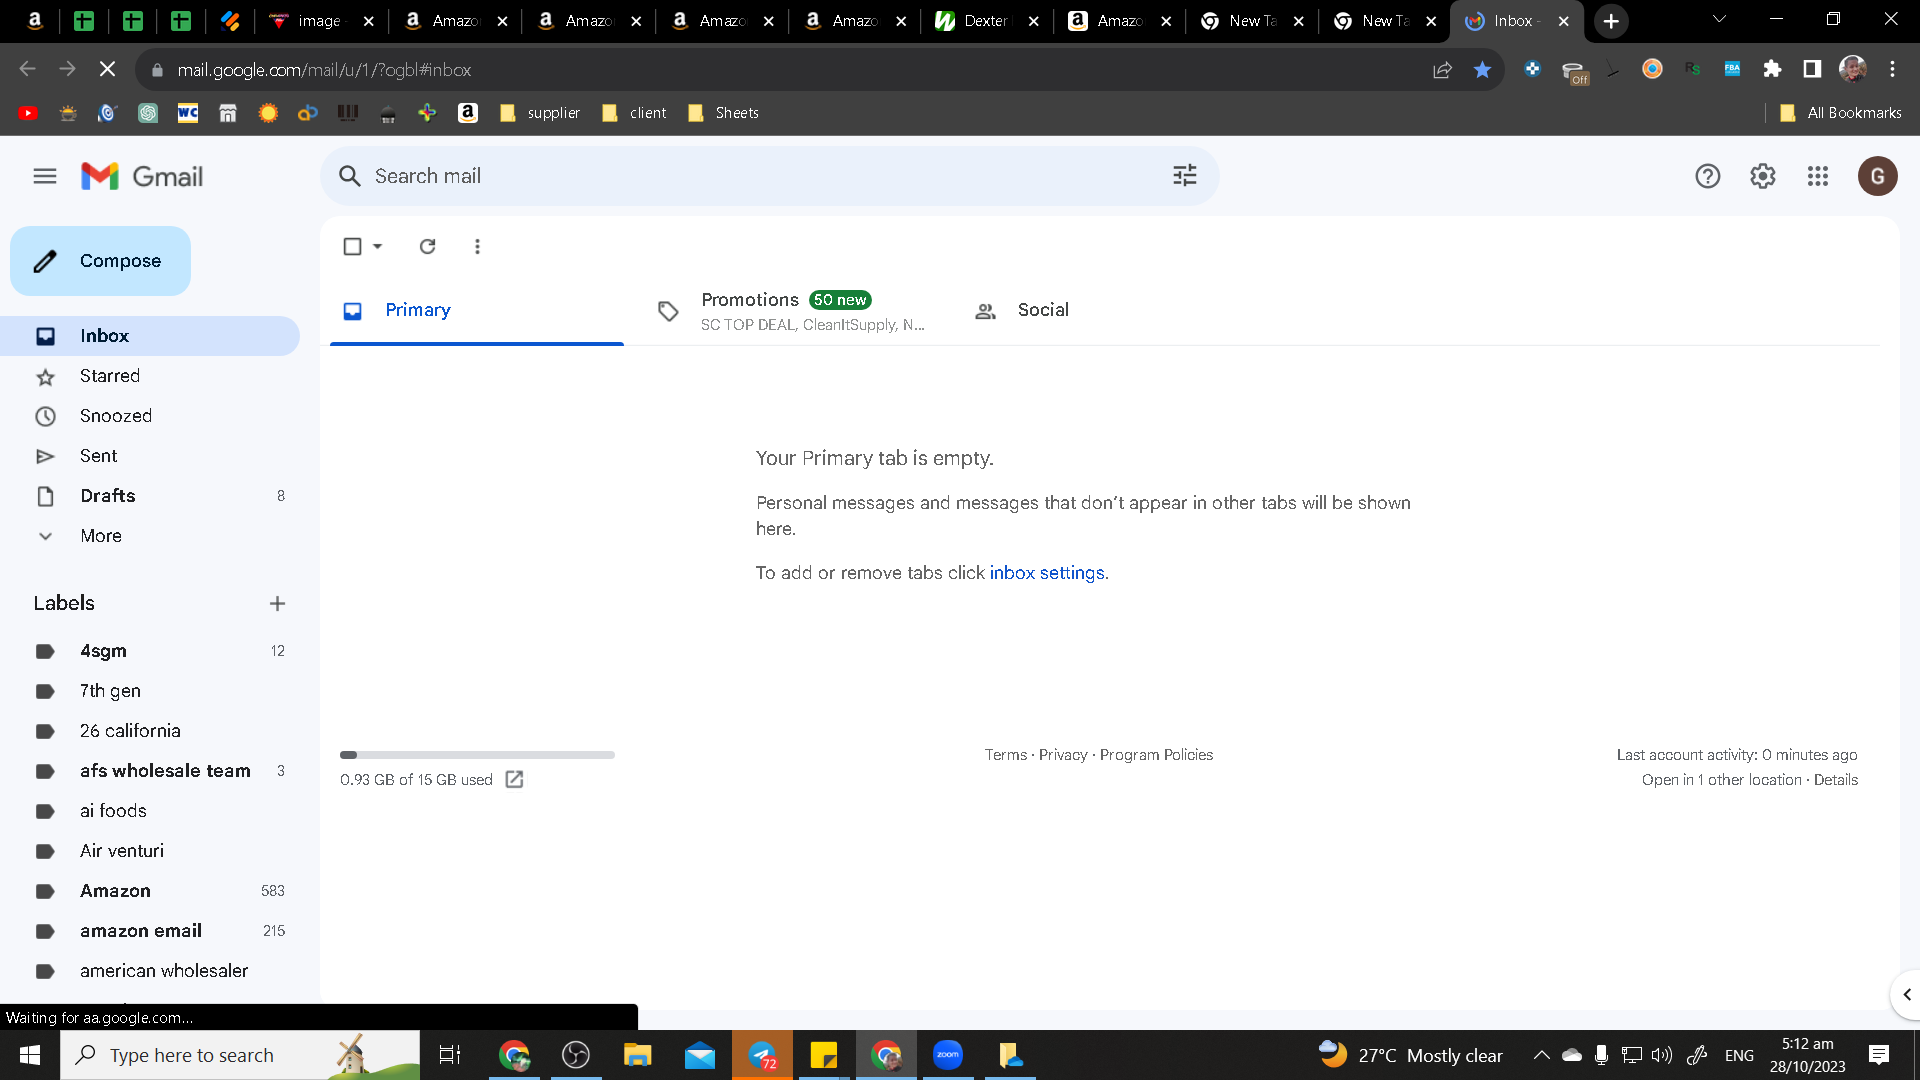Switch to the Primary tab
1920x1080 pixels.
coord(477,311)
